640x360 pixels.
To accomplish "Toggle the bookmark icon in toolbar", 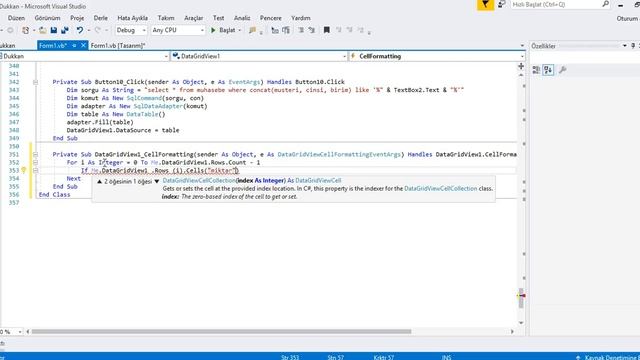I will pyautogui.click(x=327, y=30).
